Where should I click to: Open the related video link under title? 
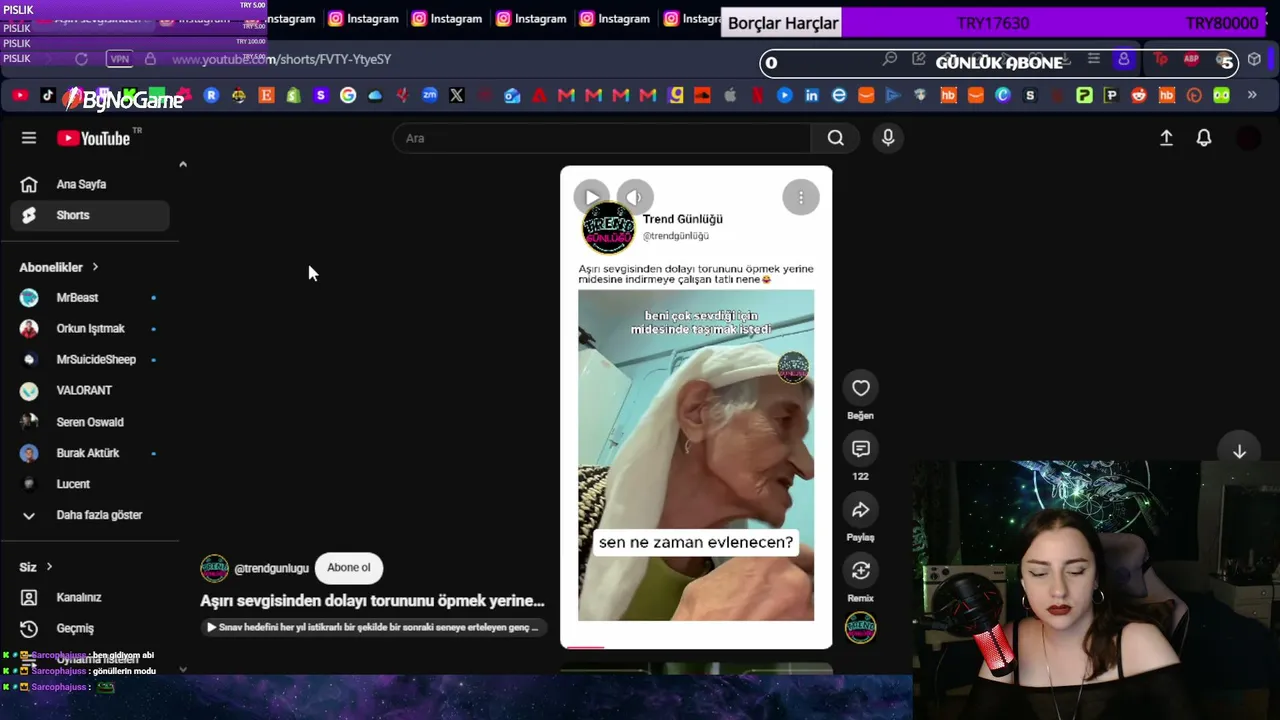[x=372, y=627]
